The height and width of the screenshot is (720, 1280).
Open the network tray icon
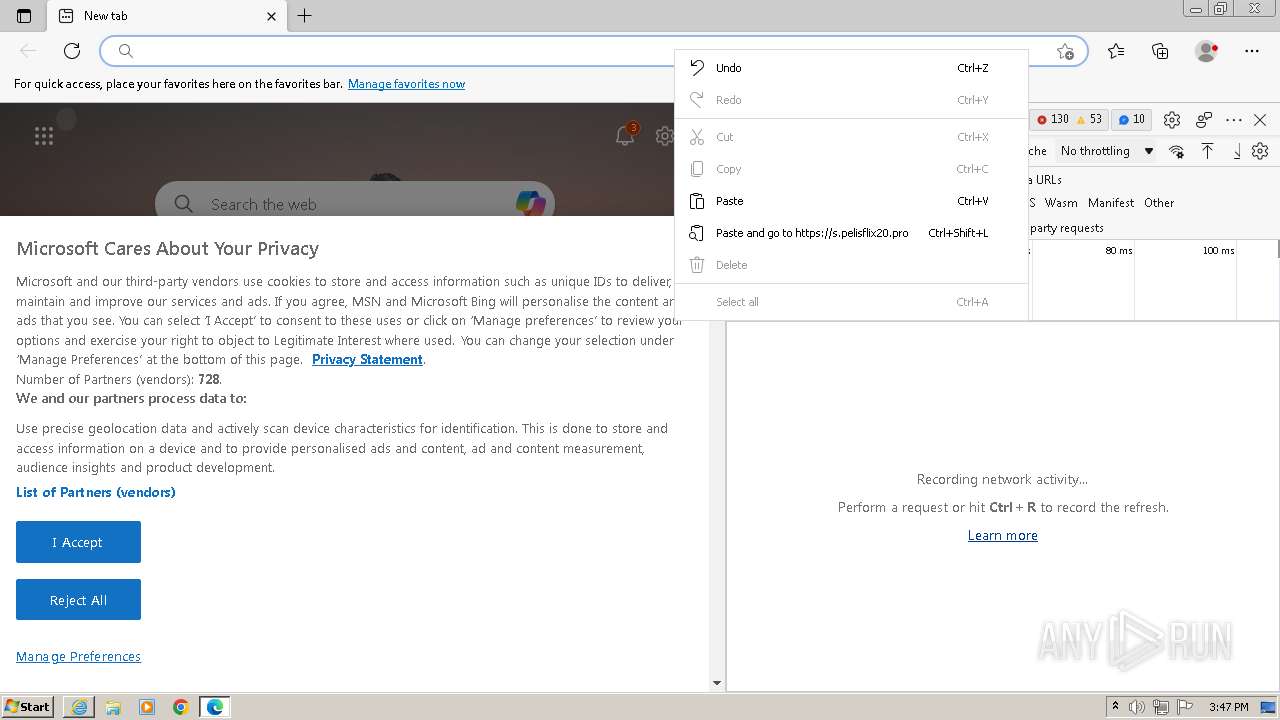click(1161, 707)
